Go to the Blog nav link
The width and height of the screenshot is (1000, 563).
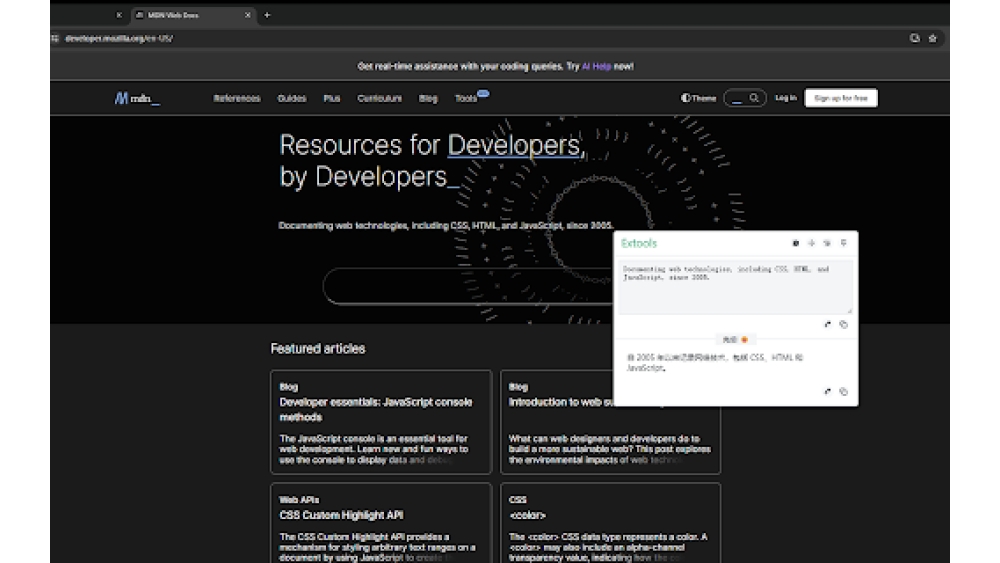[x=428, y=98]
